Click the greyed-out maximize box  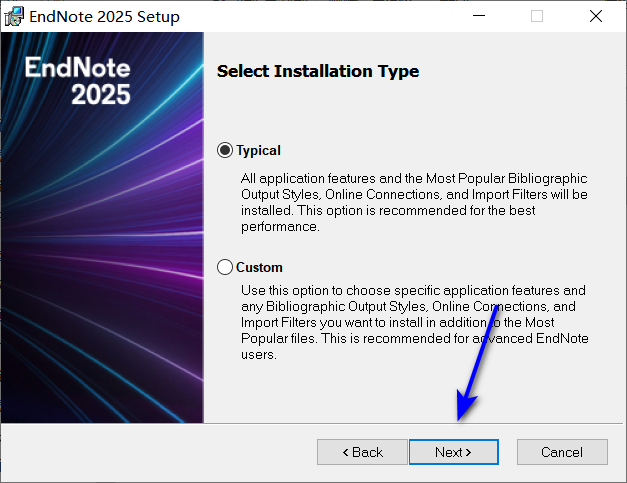[537, 16]
